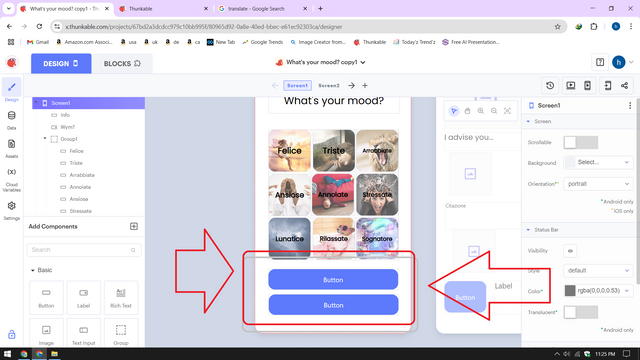Click the second Button on the canvas
640x360 pixels.
click(x=333, y=305)
